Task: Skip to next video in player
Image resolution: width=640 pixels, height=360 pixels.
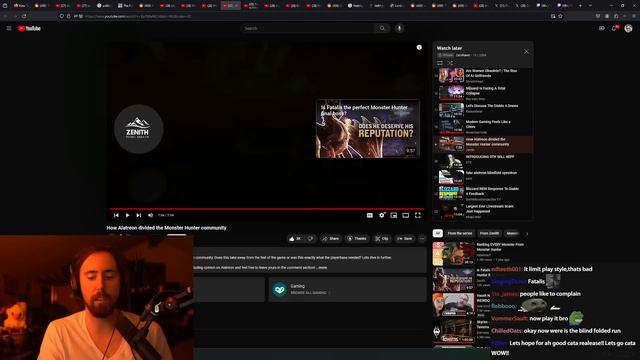Action: tap(139, 215)
